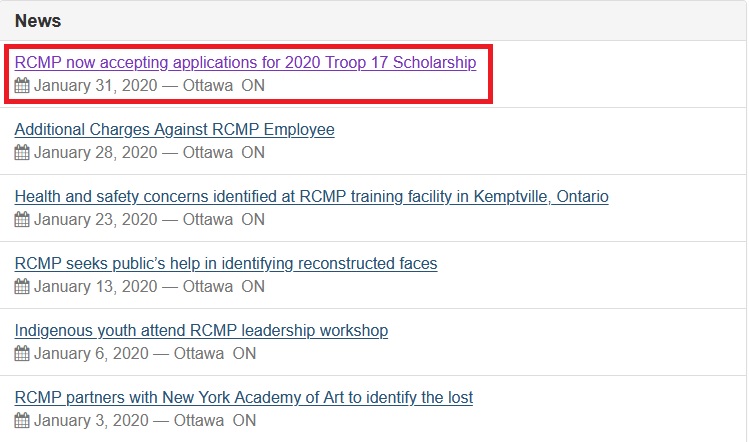Select the January 3, 2020 date text
Viewport: 749px width, 442px height.
(x=91, y=421)
